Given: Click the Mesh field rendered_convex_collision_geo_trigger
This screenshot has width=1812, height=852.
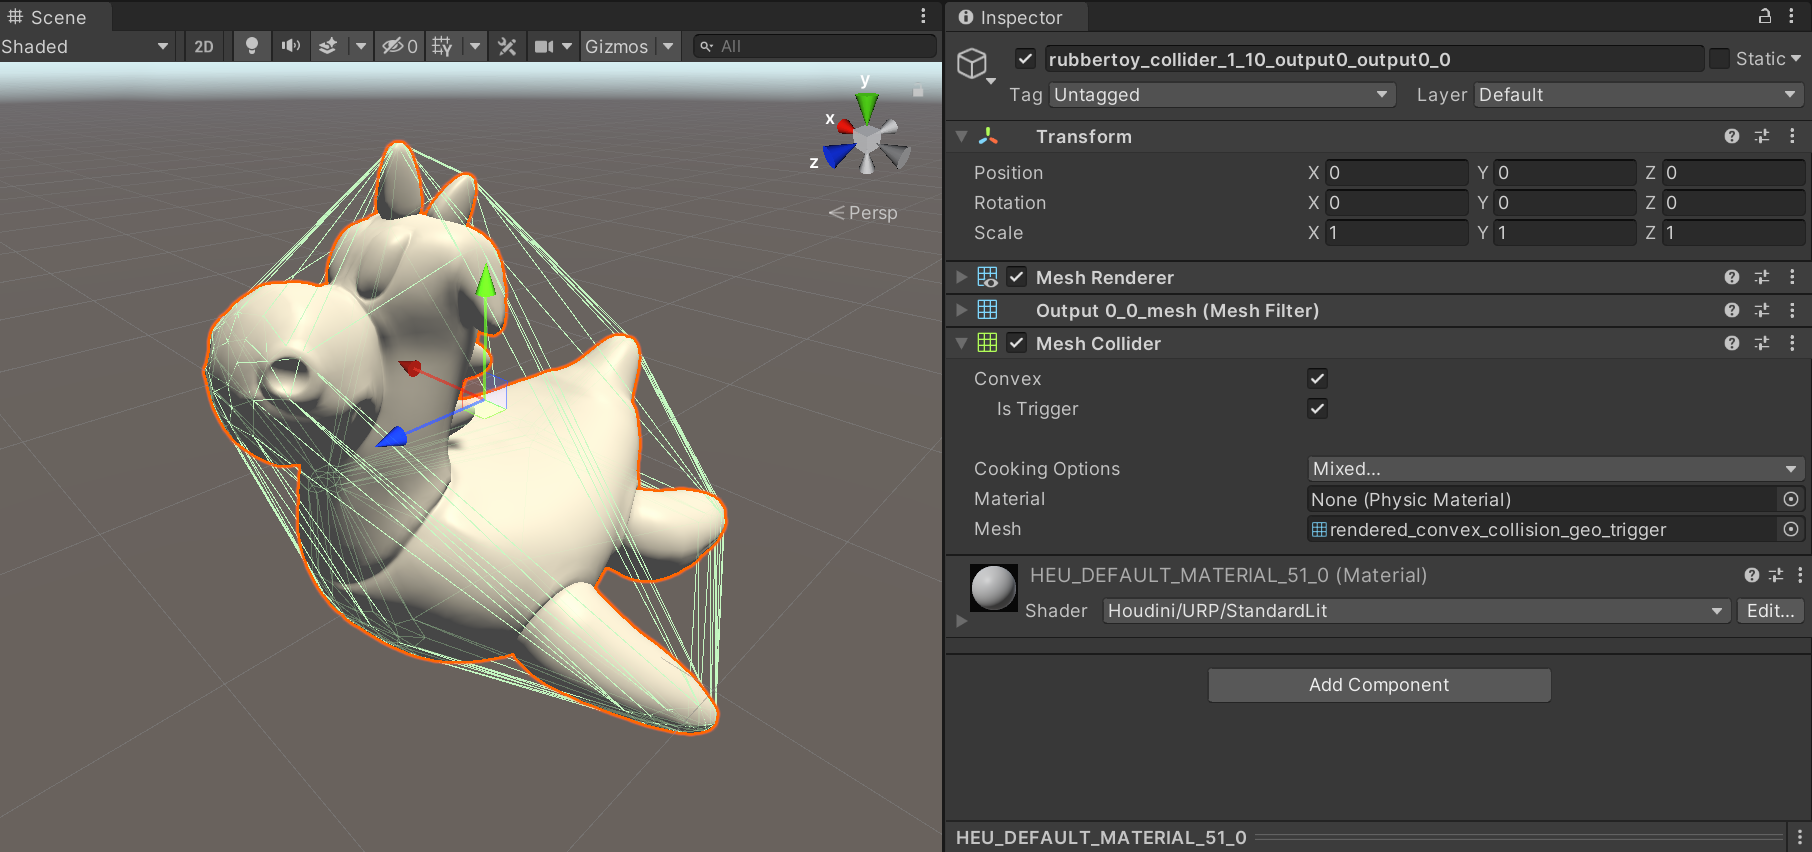Looking at the screenshot, I should (1543, 529).
